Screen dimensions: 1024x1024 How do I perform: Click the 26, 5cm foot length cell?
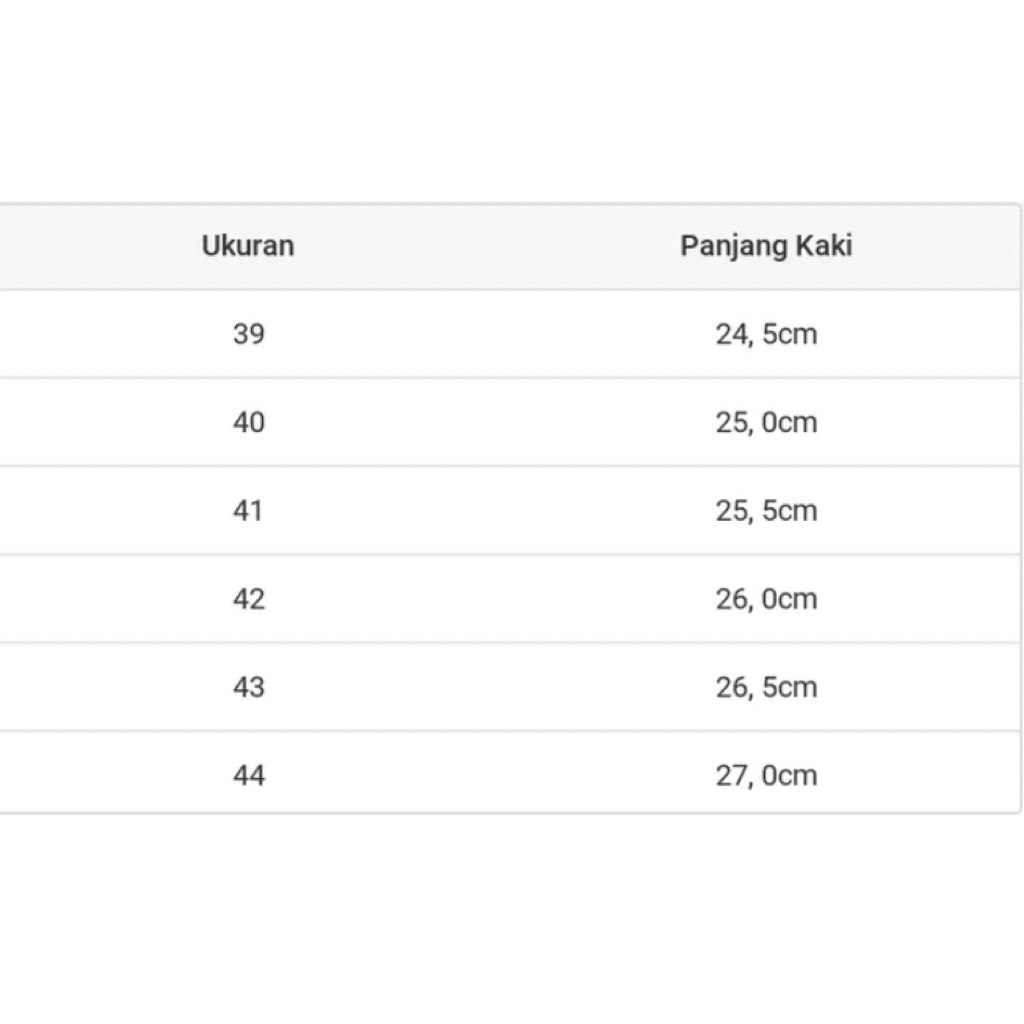pyautogui.click(x=766, y=687)
